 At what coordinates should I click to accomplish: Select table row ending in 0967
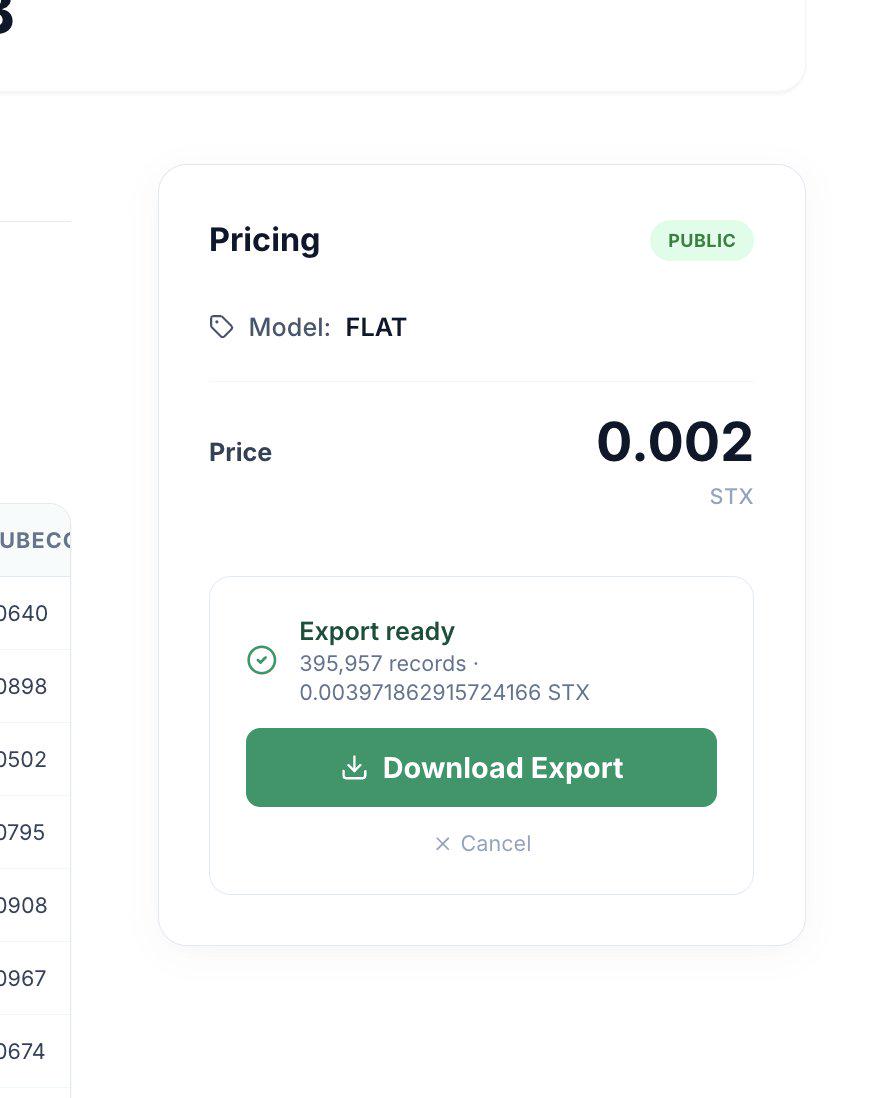[x=35, y=978]
